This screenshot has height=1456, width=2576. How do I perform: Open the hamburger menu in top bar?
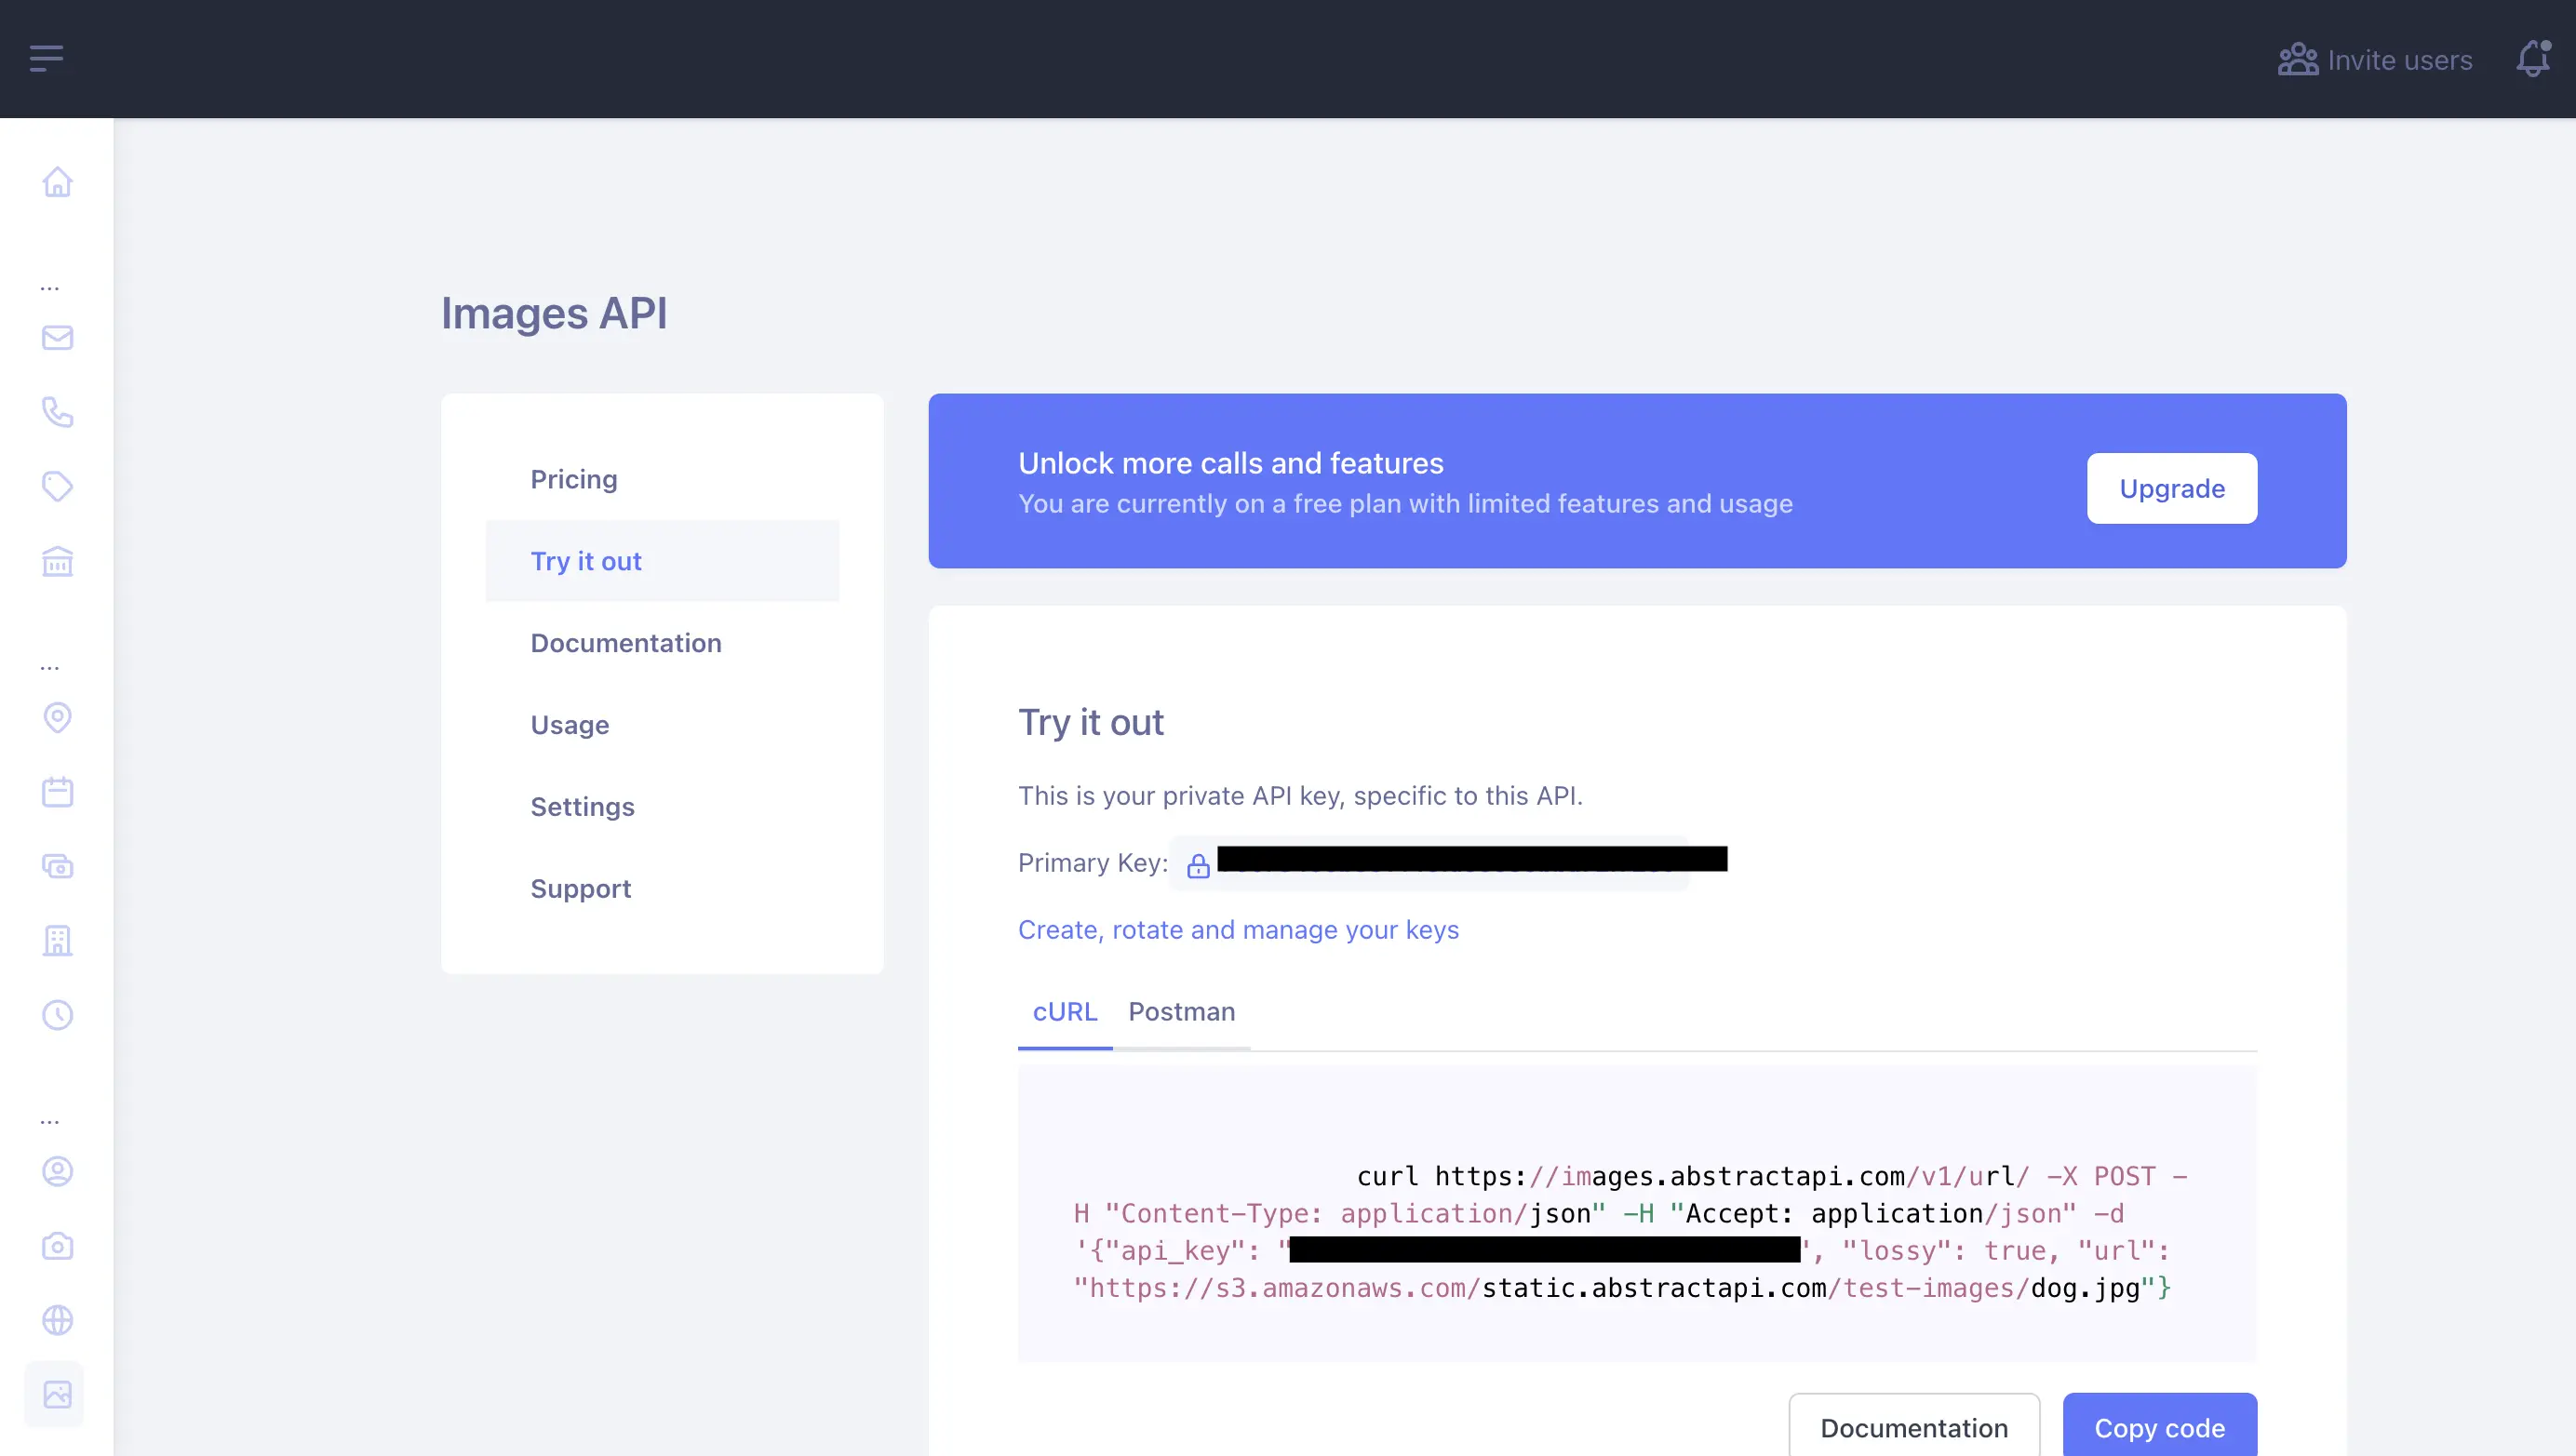click(46, 58)
